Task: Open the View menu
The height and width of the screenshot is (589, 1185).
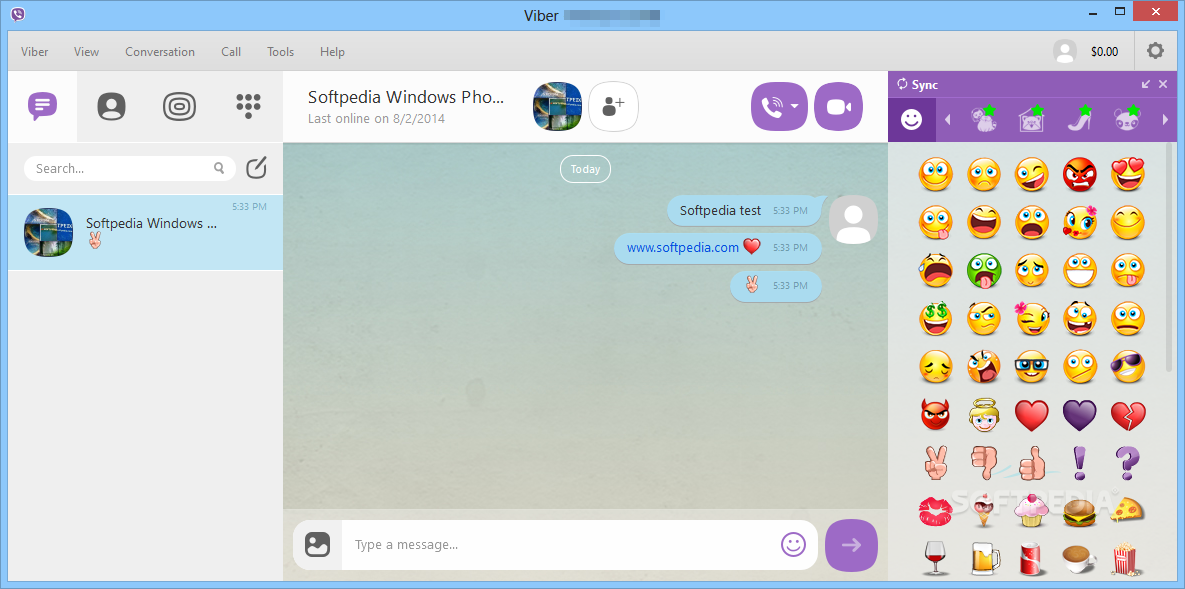Action: pyautogui.click(x=86, y=52)
